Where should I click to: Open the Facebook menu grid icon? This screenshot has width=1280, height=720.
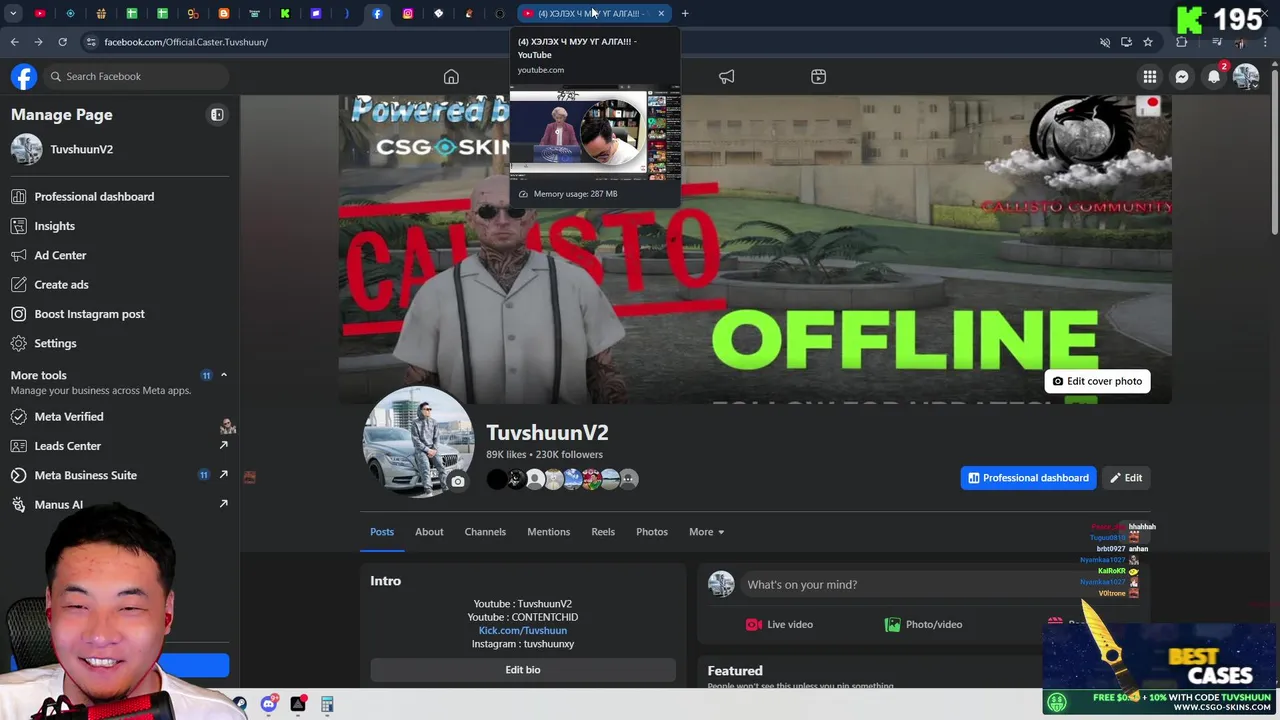pyautogui.click(x=1150, y=77)
